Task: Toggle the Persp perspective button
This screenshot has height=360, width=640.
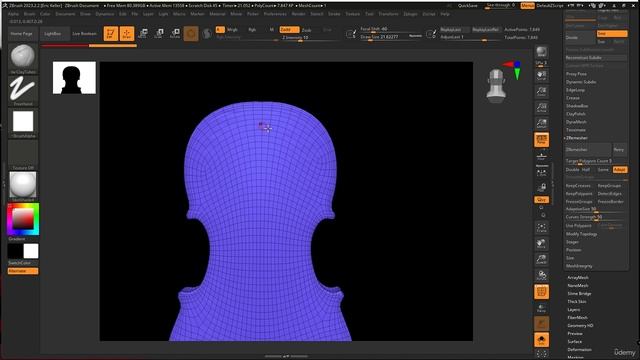Action: pos(542,140)
